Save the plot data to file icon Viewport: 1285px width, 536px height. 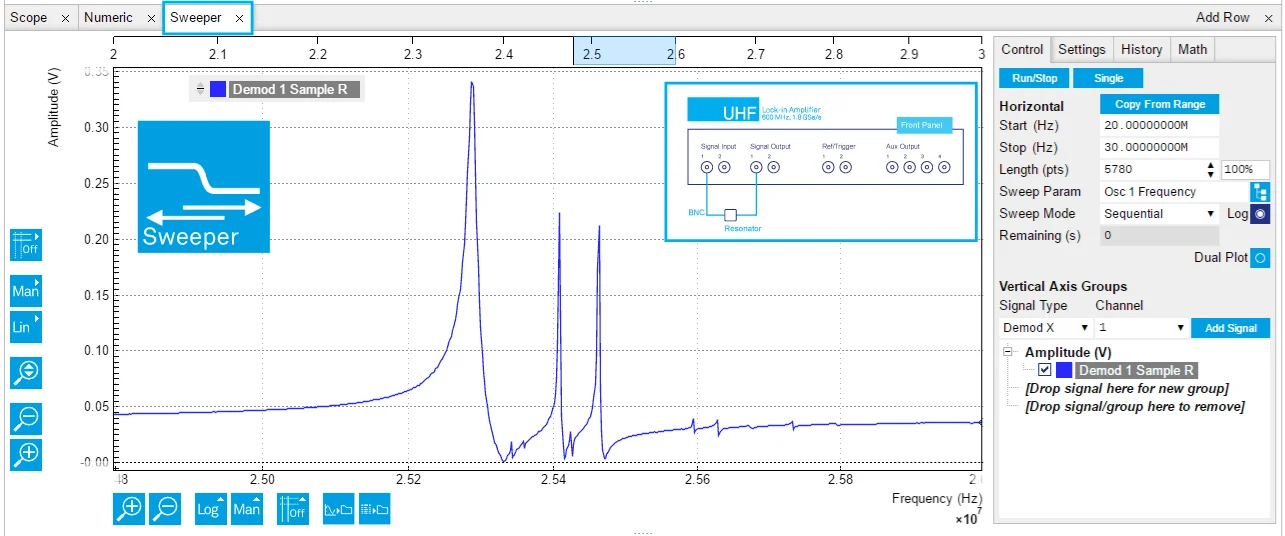(x=374, y=509)
